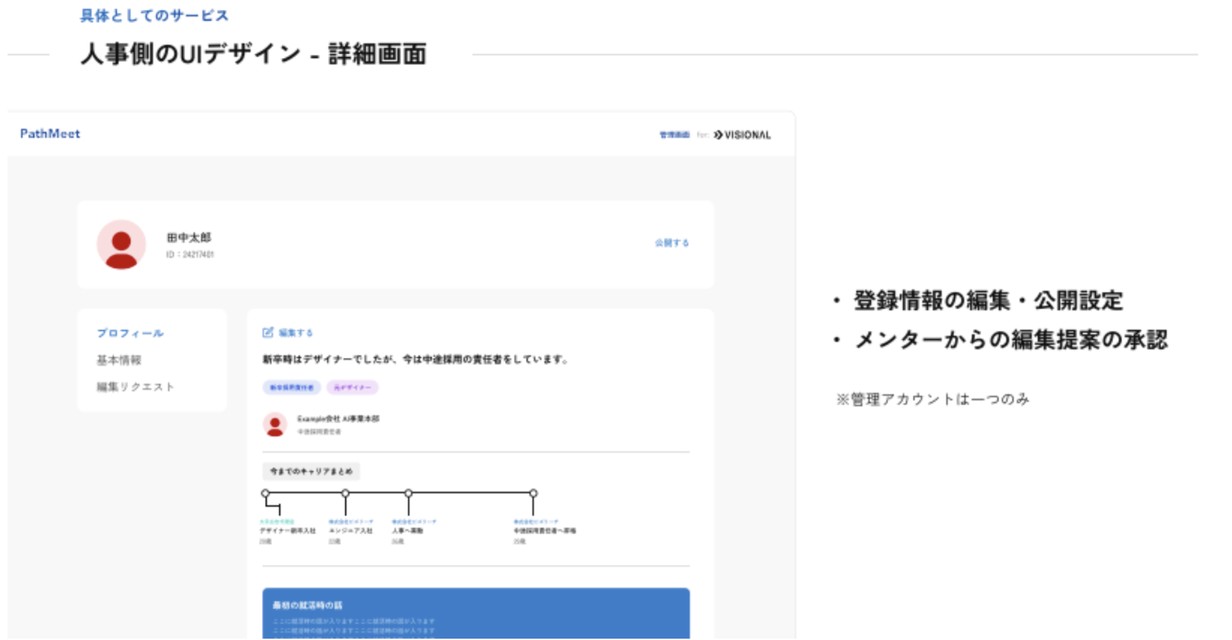1232x640 pixels.
Task: Select the 中途採用責任者へ昇格 timeline node
Action: (533, 493)
